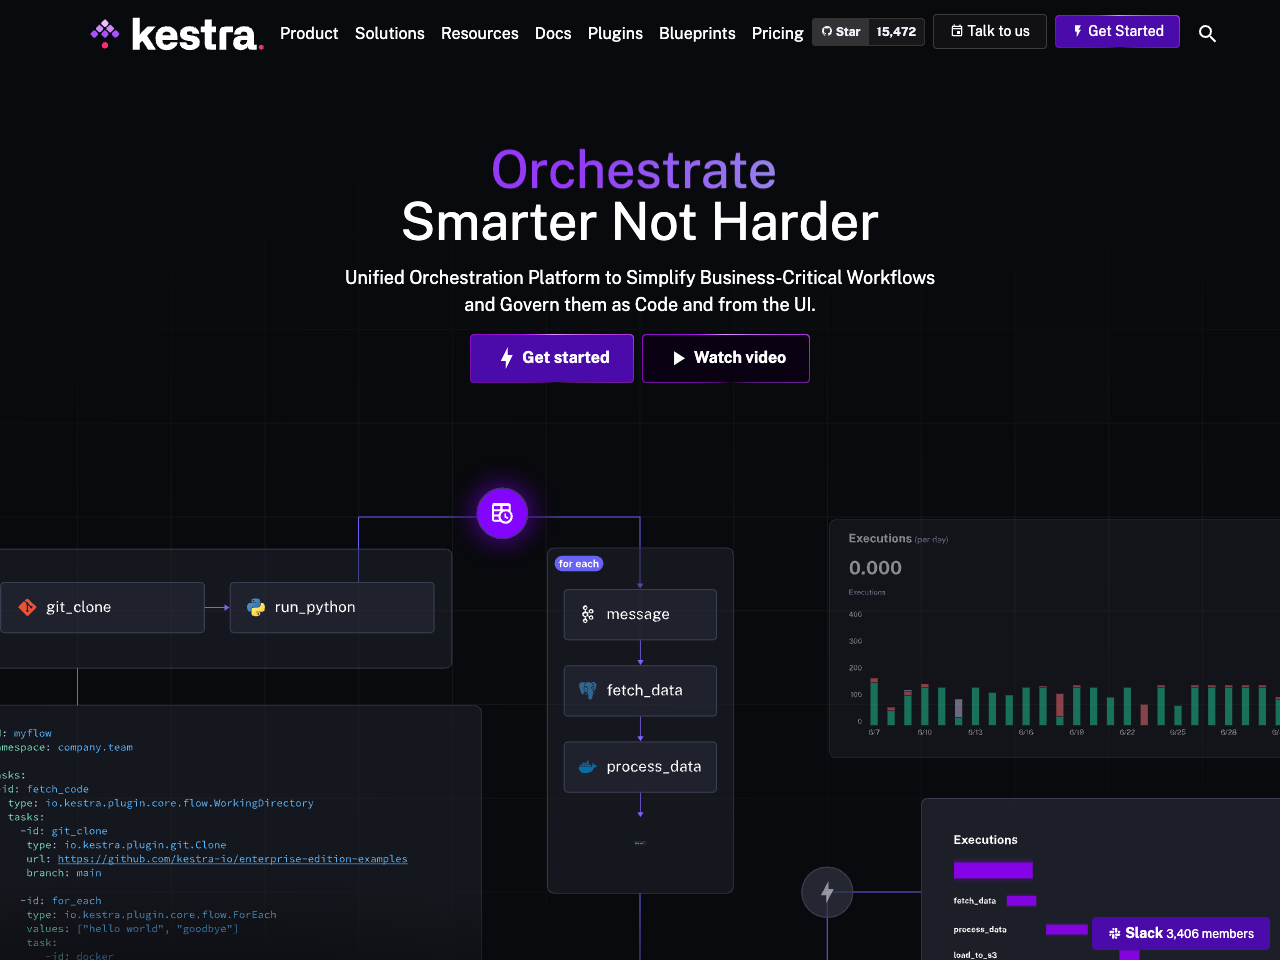Viewport: 1280px width, 960px height.
Task: Click the 15,472 star count
Action: (x=896, y=32)
